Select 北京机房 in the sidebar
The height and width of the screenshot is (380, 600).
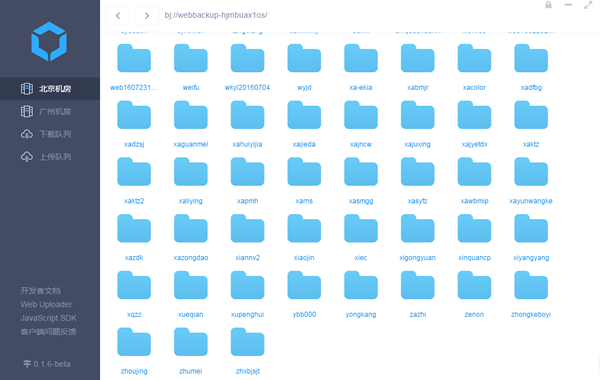(50, 89)
